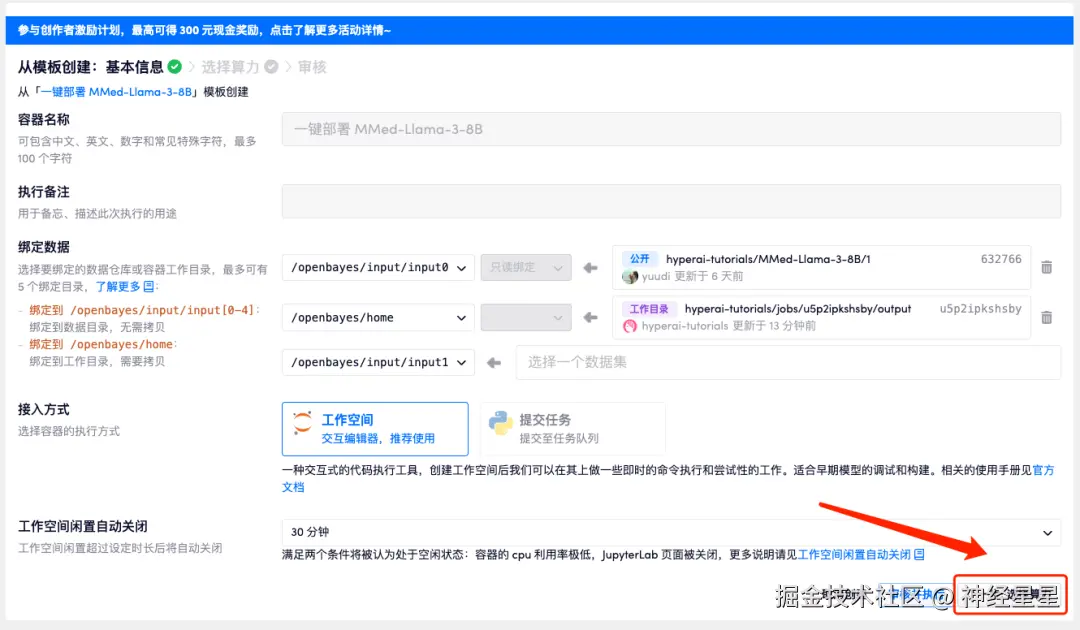
Task: Click the green check icon beside 基本信息
Action: click(x=175, y=67)
